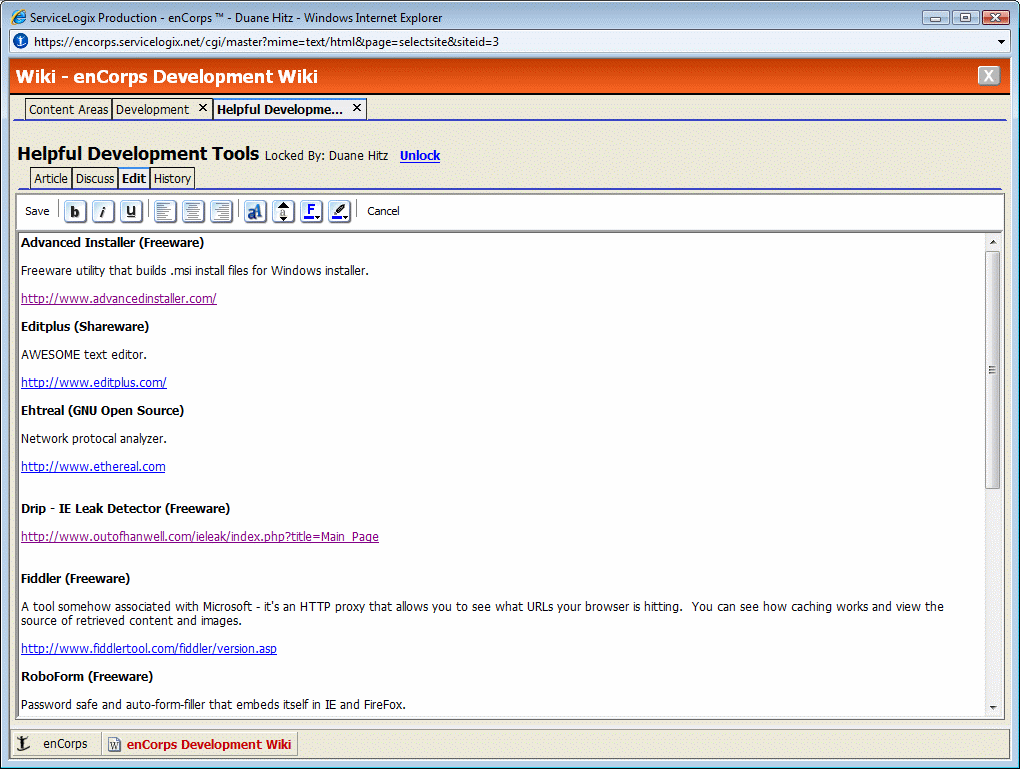1020x769 pixels.
Task: Toggle italic formatting in the editor toolbar
Action: [103, 211]
